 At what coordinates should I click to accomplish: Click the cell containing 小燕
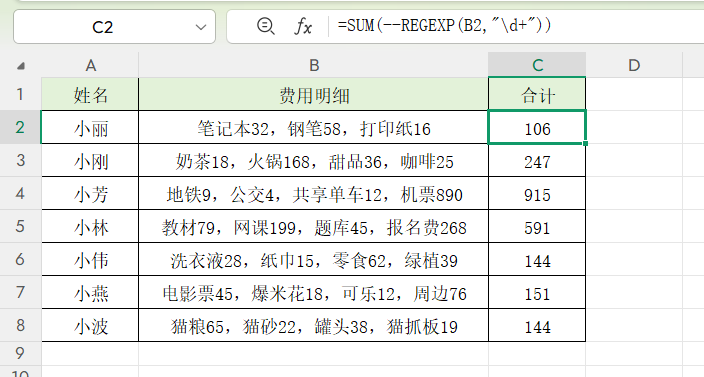coord(90,292)
